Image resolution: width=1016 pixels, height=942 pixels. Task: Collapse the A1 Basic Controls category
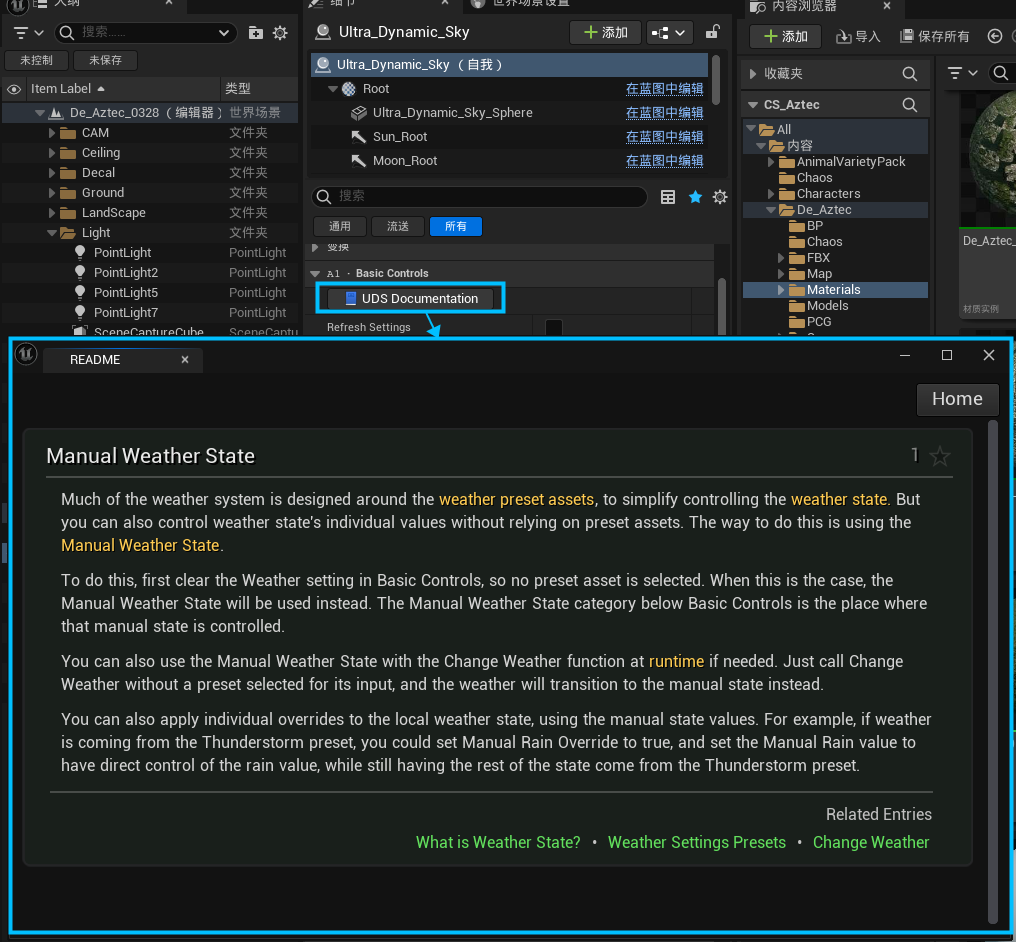tap(316, 273)
